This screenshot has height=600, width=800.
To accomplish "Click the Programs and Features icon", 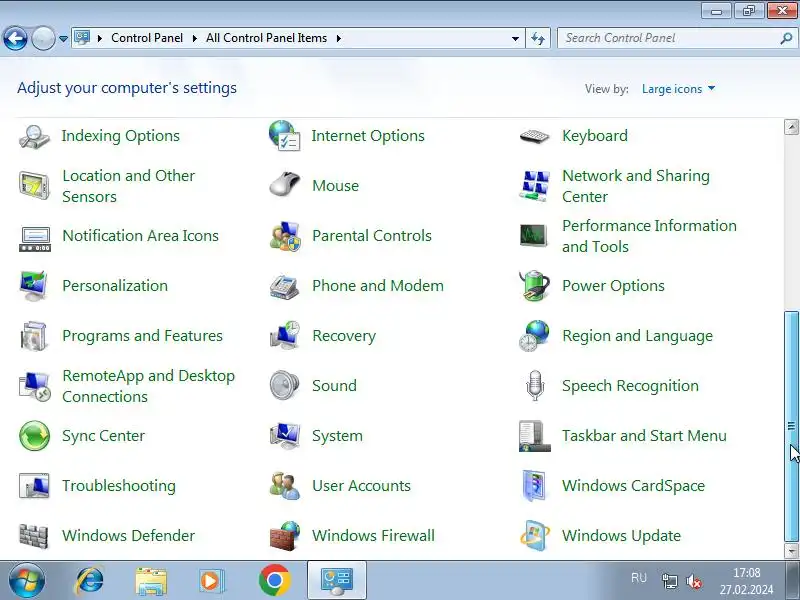I will tap(34, 336).
